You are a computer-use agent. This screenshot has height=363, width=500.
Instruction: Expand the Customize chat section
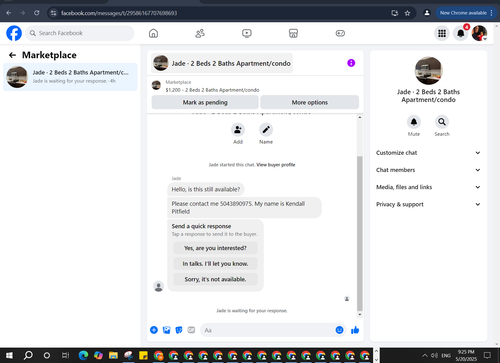pos(428,153)
